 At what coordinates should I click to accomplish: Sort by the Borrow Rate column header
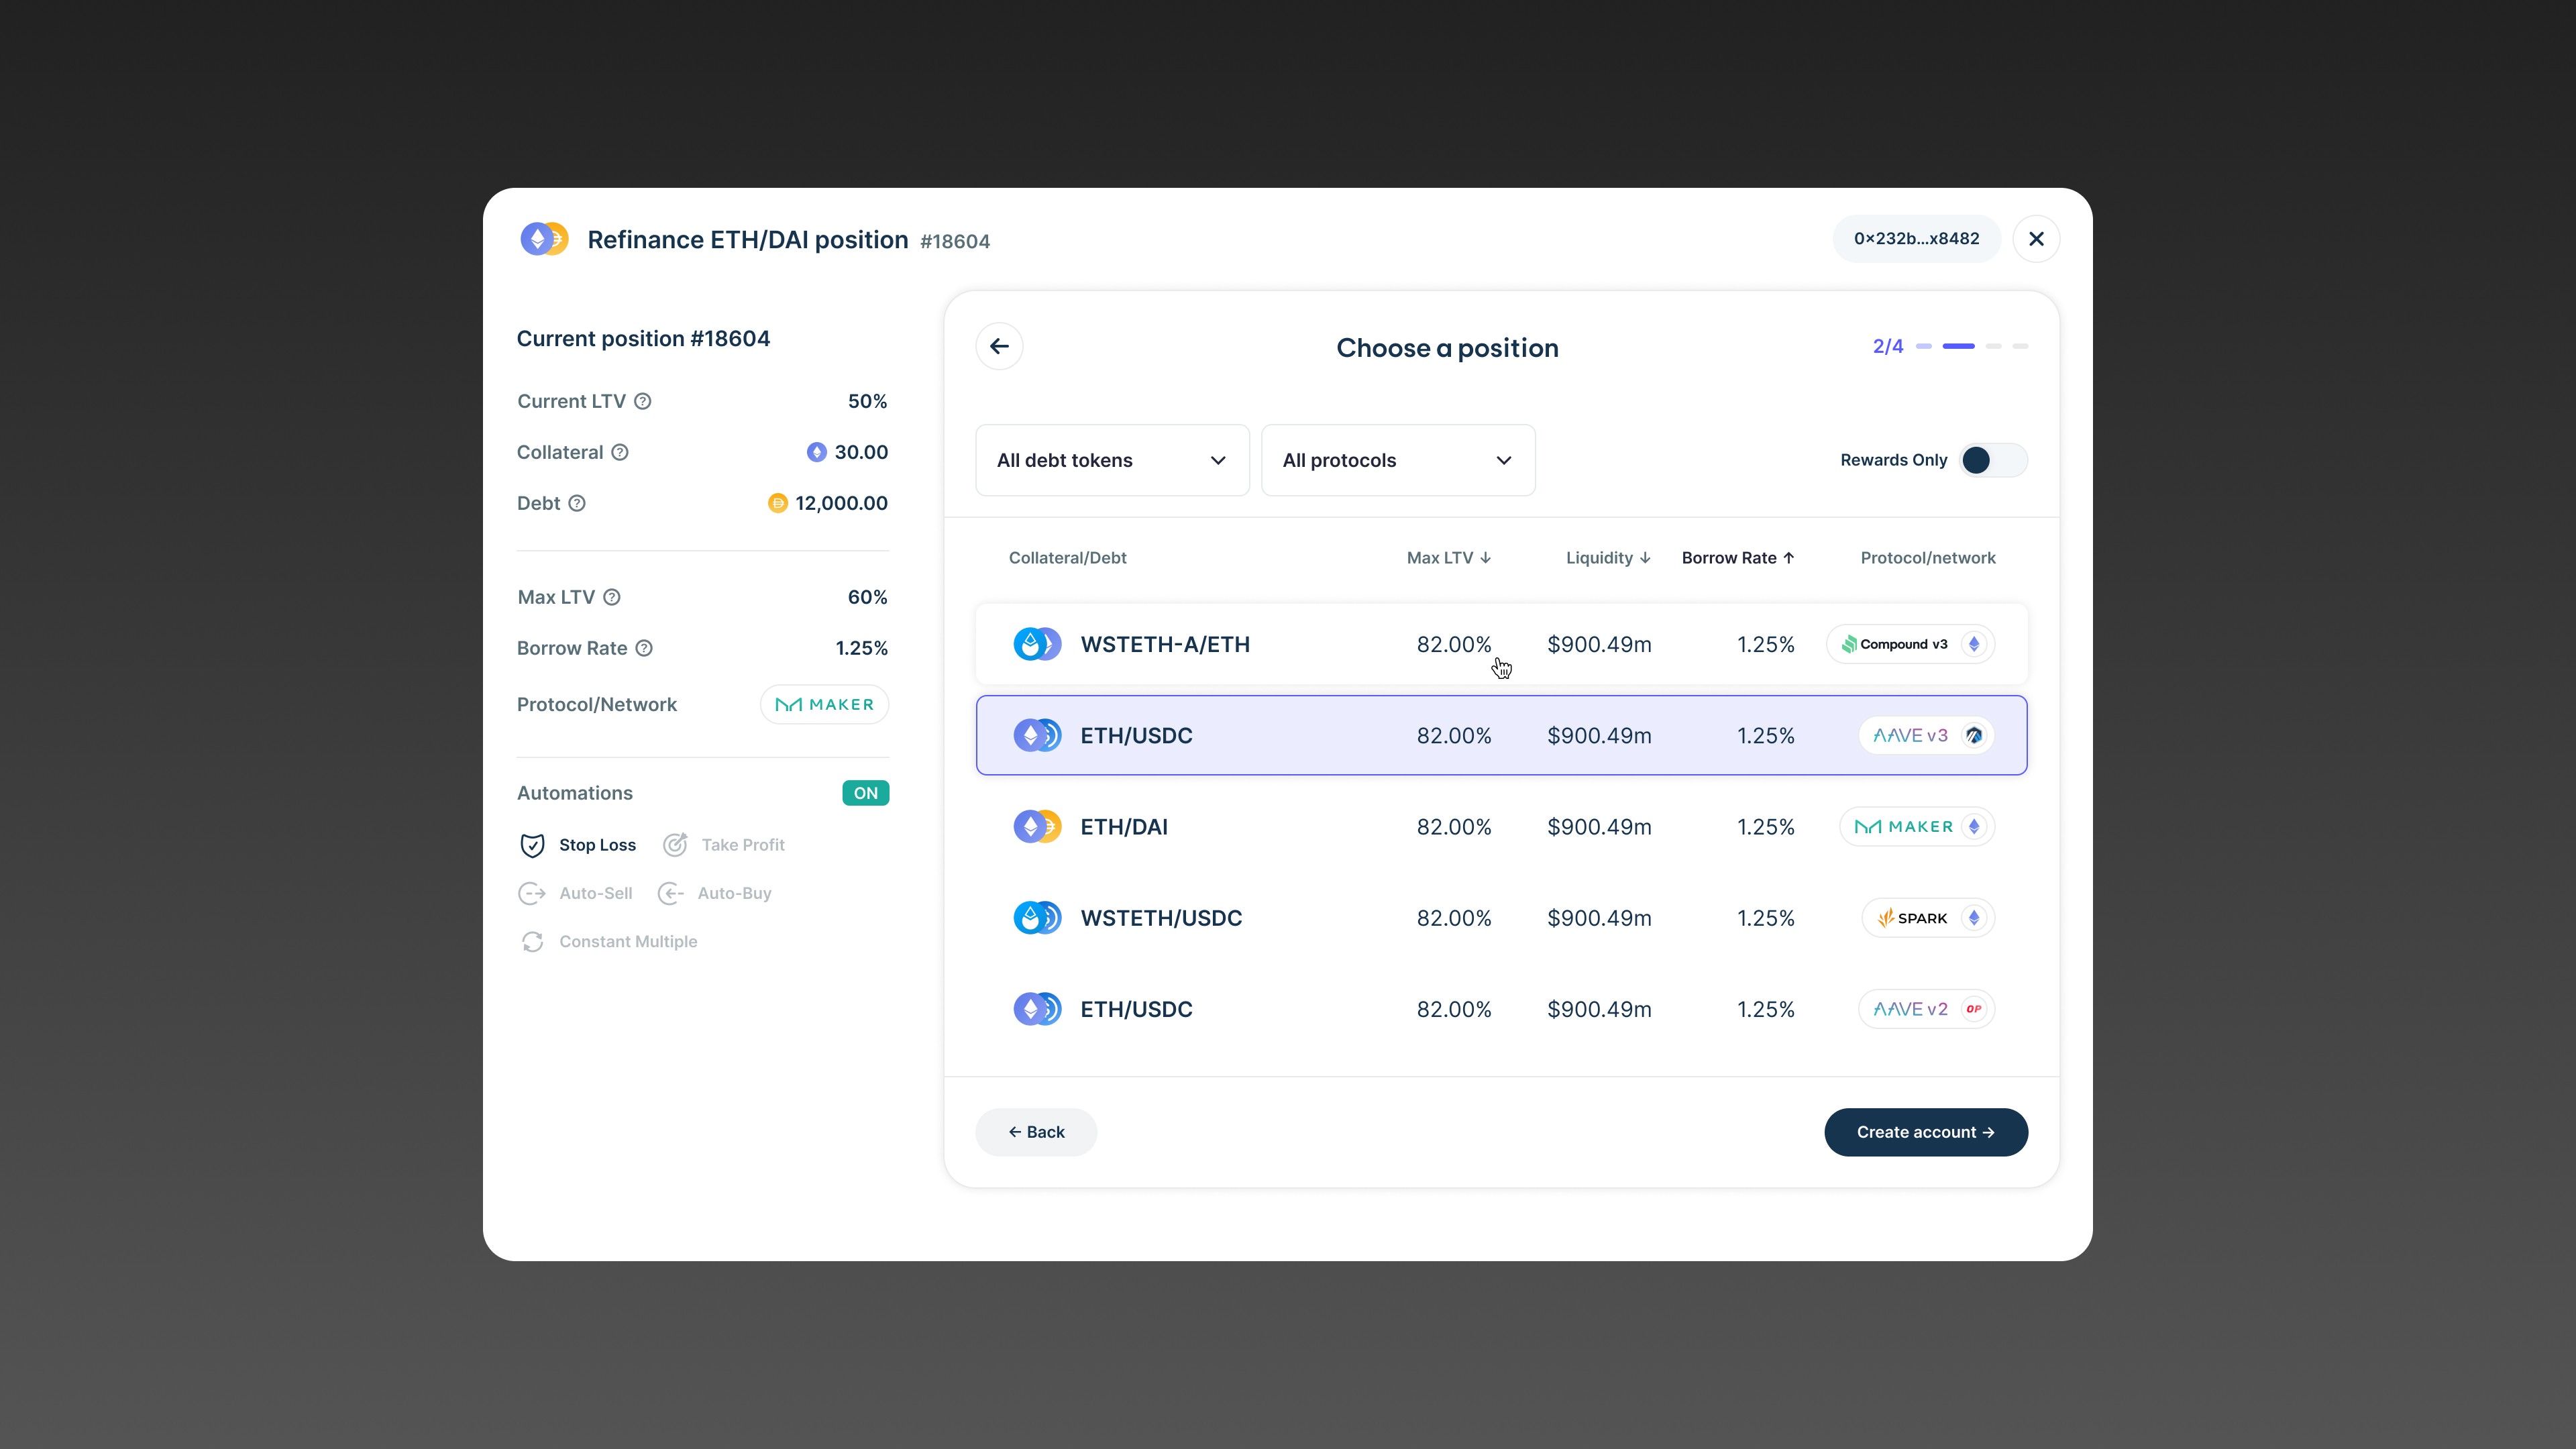[1737, 558]
